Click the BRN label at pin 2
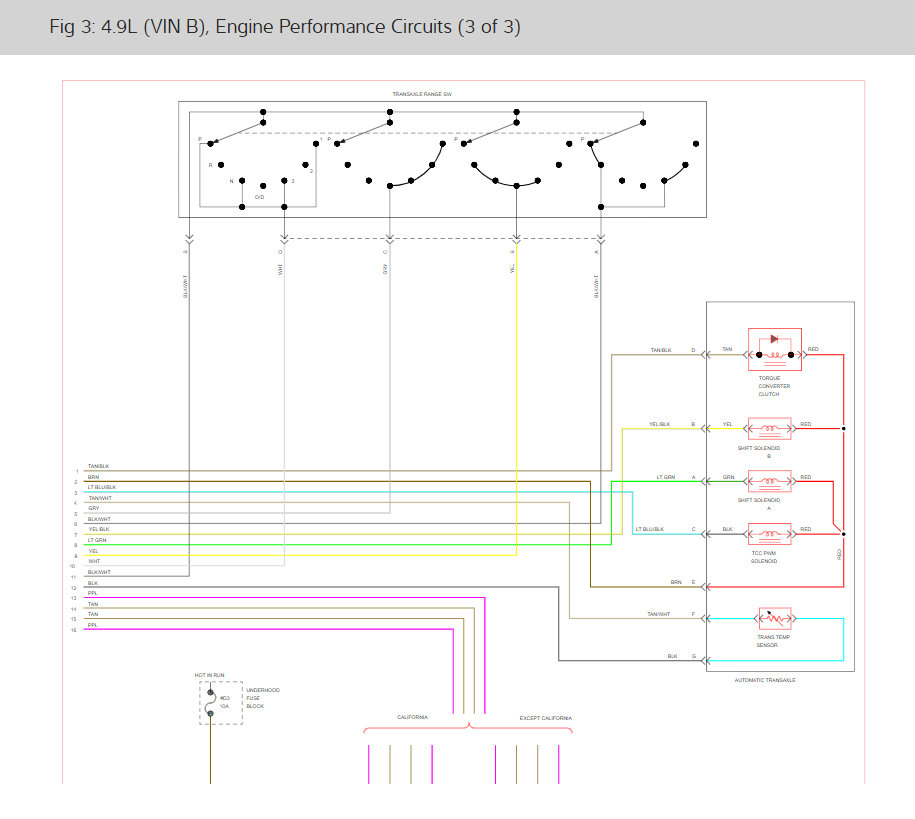Image resolution: width=915 pixels, height=819 pixels. [x=93, y=478]
